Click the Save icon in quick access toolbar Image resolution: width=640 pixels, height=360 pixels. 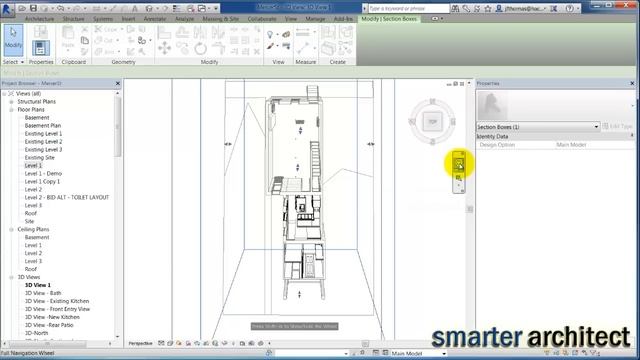tap(33, 8)
